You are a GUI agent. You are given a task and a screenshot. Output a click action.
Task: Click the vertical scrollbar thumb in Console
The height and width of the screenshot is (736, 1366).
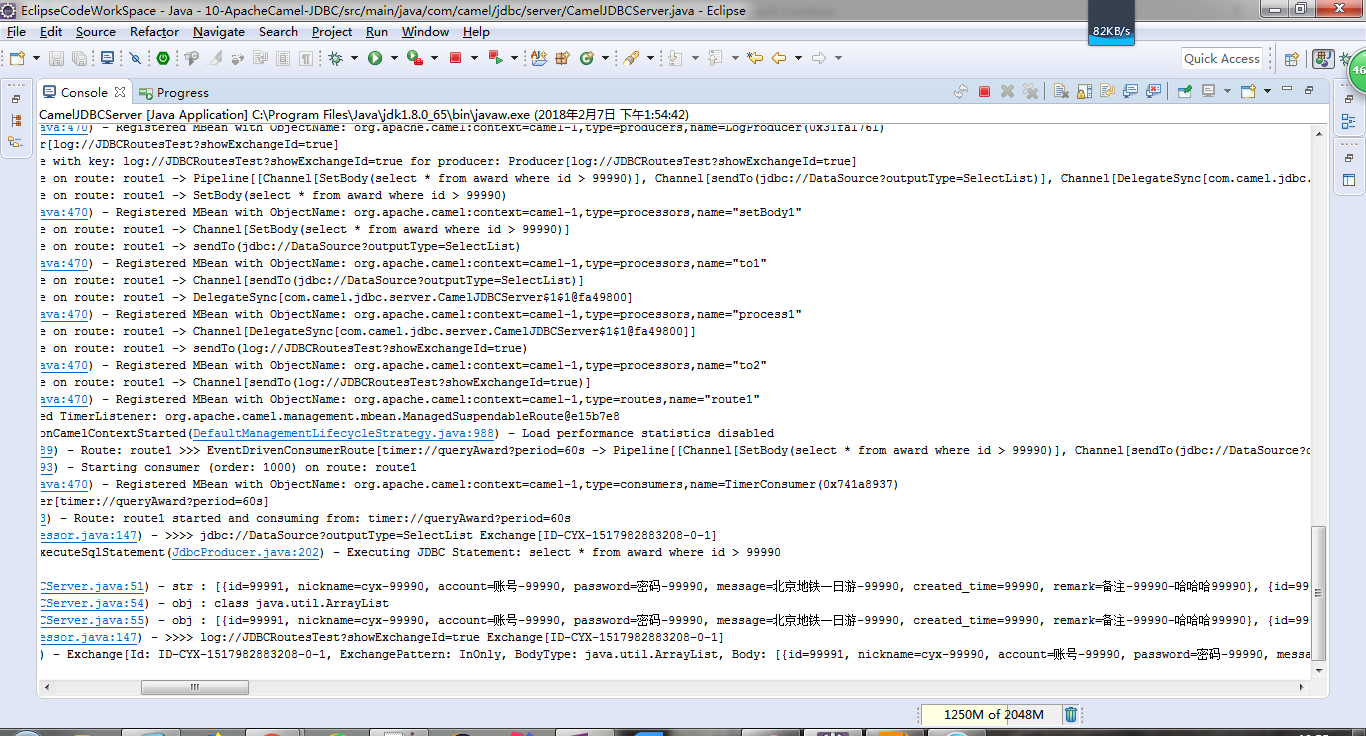1319,593
